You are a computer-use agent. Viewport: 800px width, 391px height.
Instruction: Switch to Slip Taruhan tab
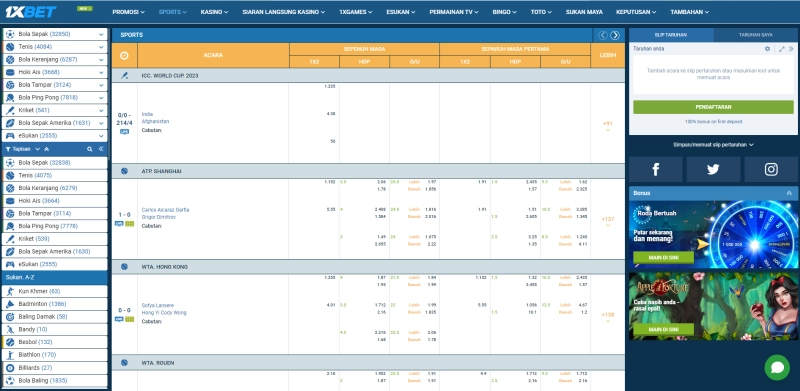(x=671, y=35)
